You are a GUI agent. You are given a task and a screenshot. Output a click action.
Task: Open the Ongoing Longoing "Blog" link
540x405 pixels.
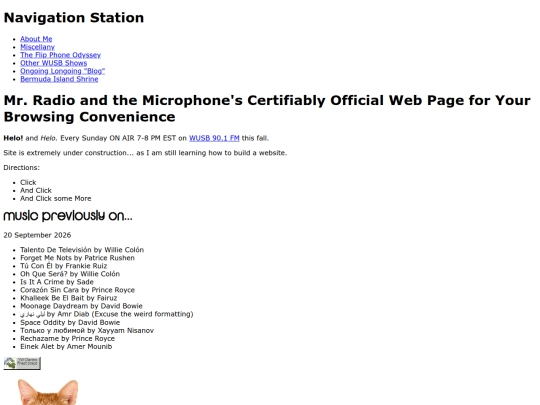[x=63, y=71]
